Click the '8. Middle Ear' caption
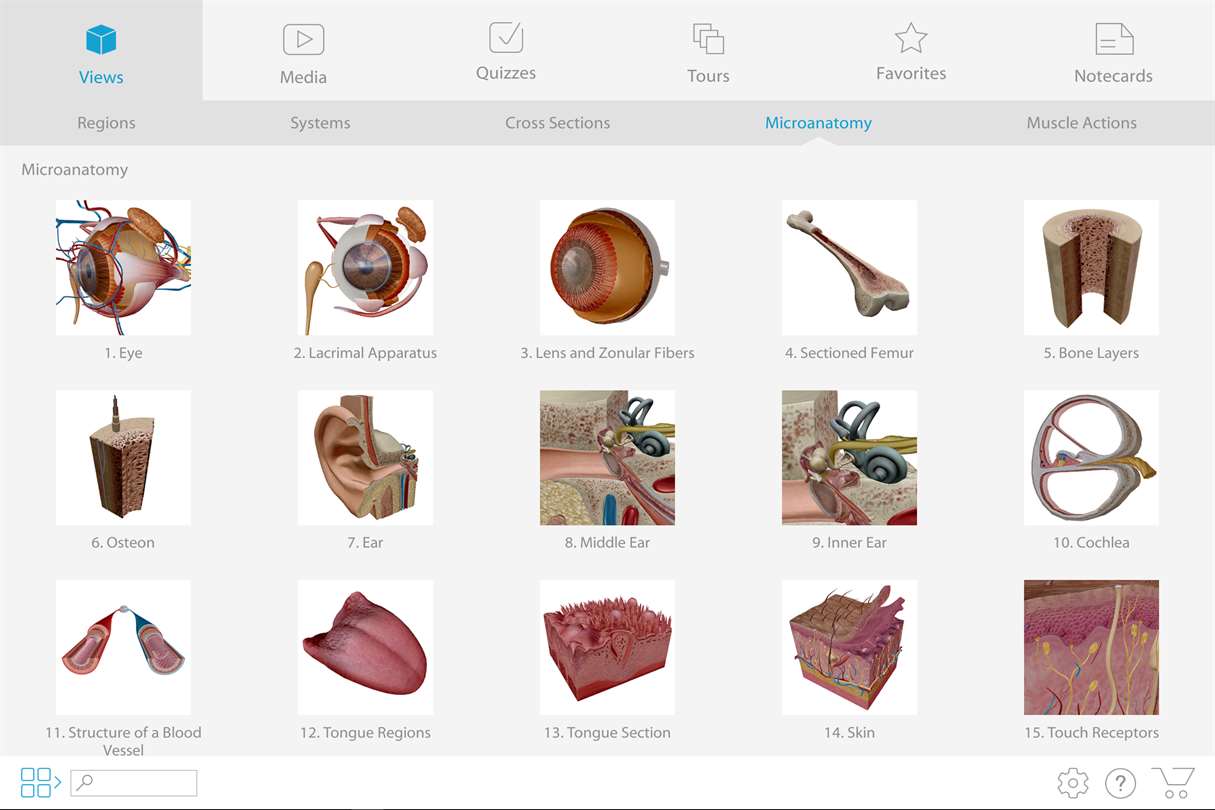Viewport: 1215px width, 810px height. [x=607, y=543]
